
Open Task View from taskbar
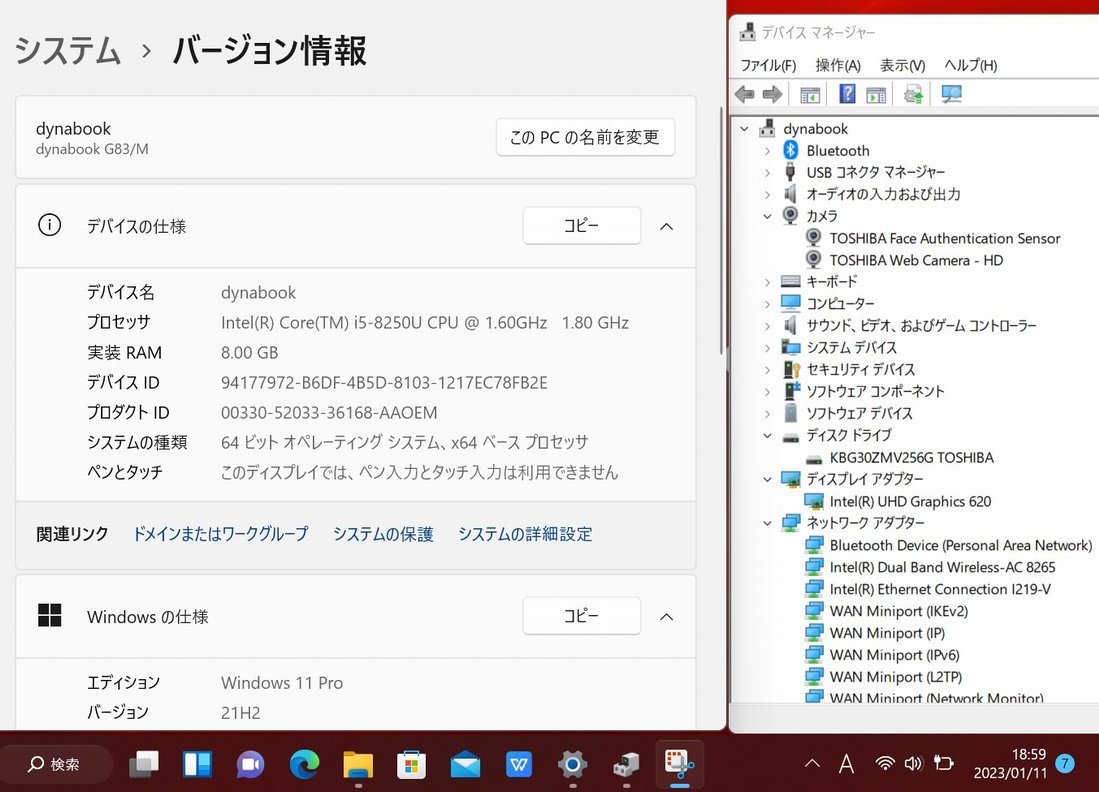144,764
